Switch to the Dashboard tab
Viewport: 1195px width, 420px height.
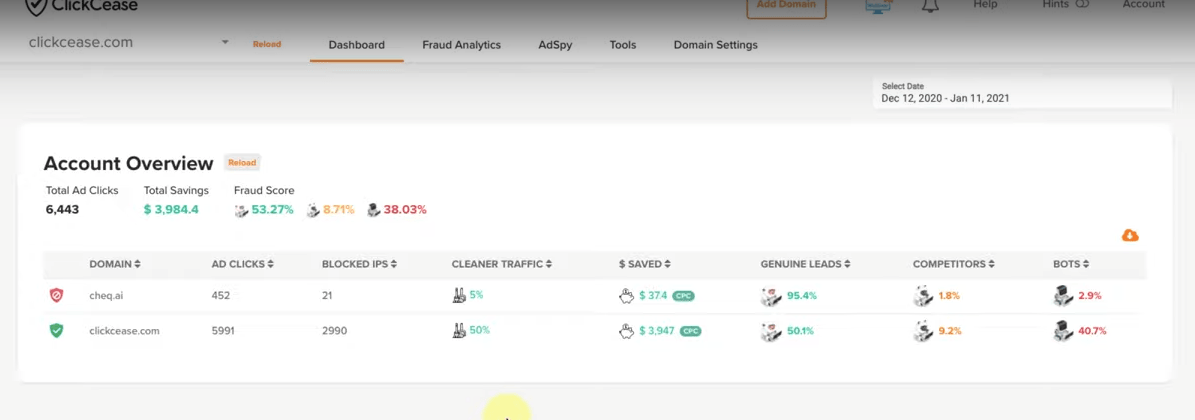coord(357,45)
